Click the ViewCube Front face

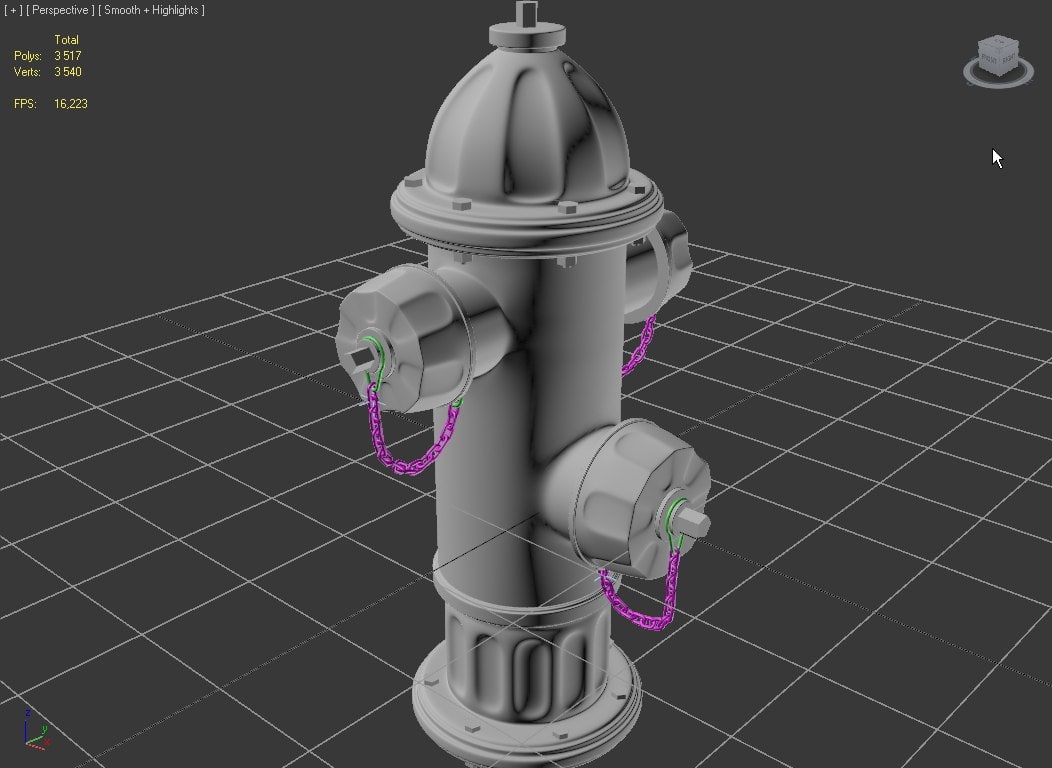991,60
